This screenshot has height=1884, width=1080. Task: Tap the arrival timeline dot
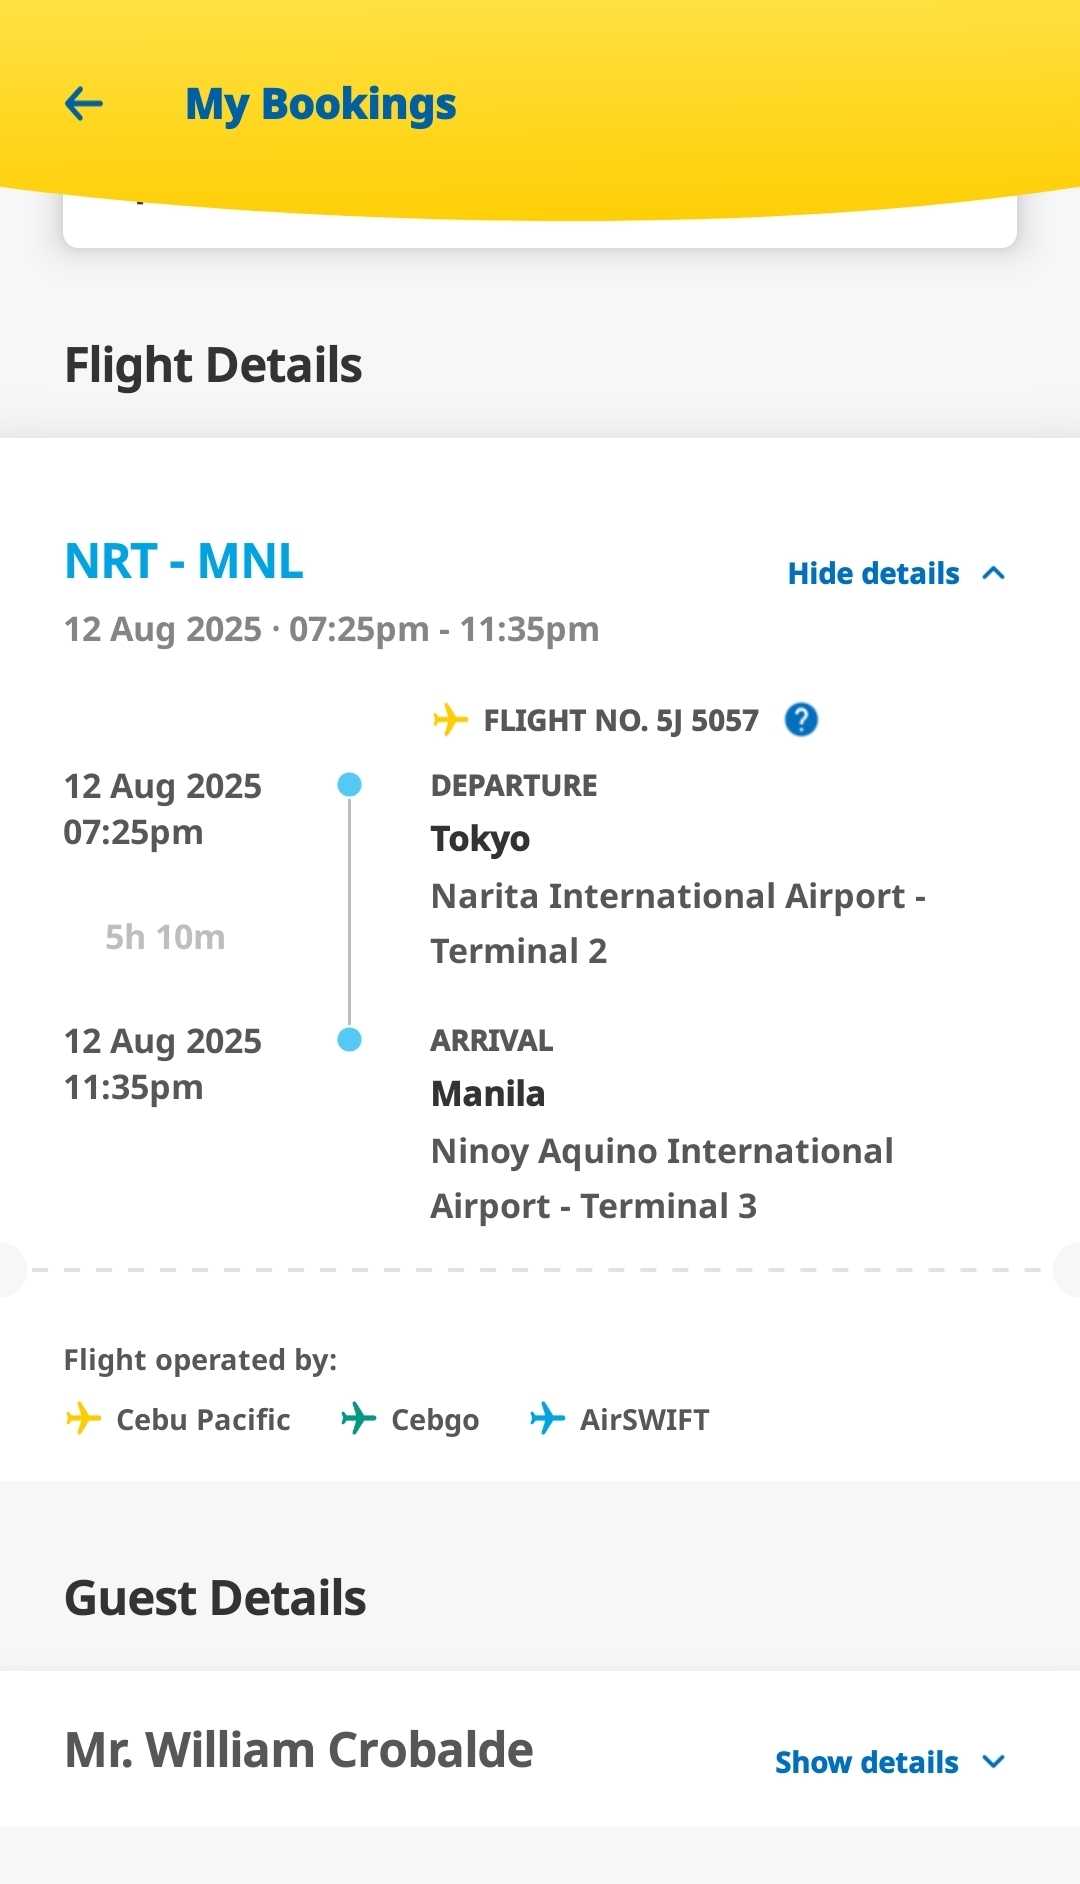point(349,1040)
